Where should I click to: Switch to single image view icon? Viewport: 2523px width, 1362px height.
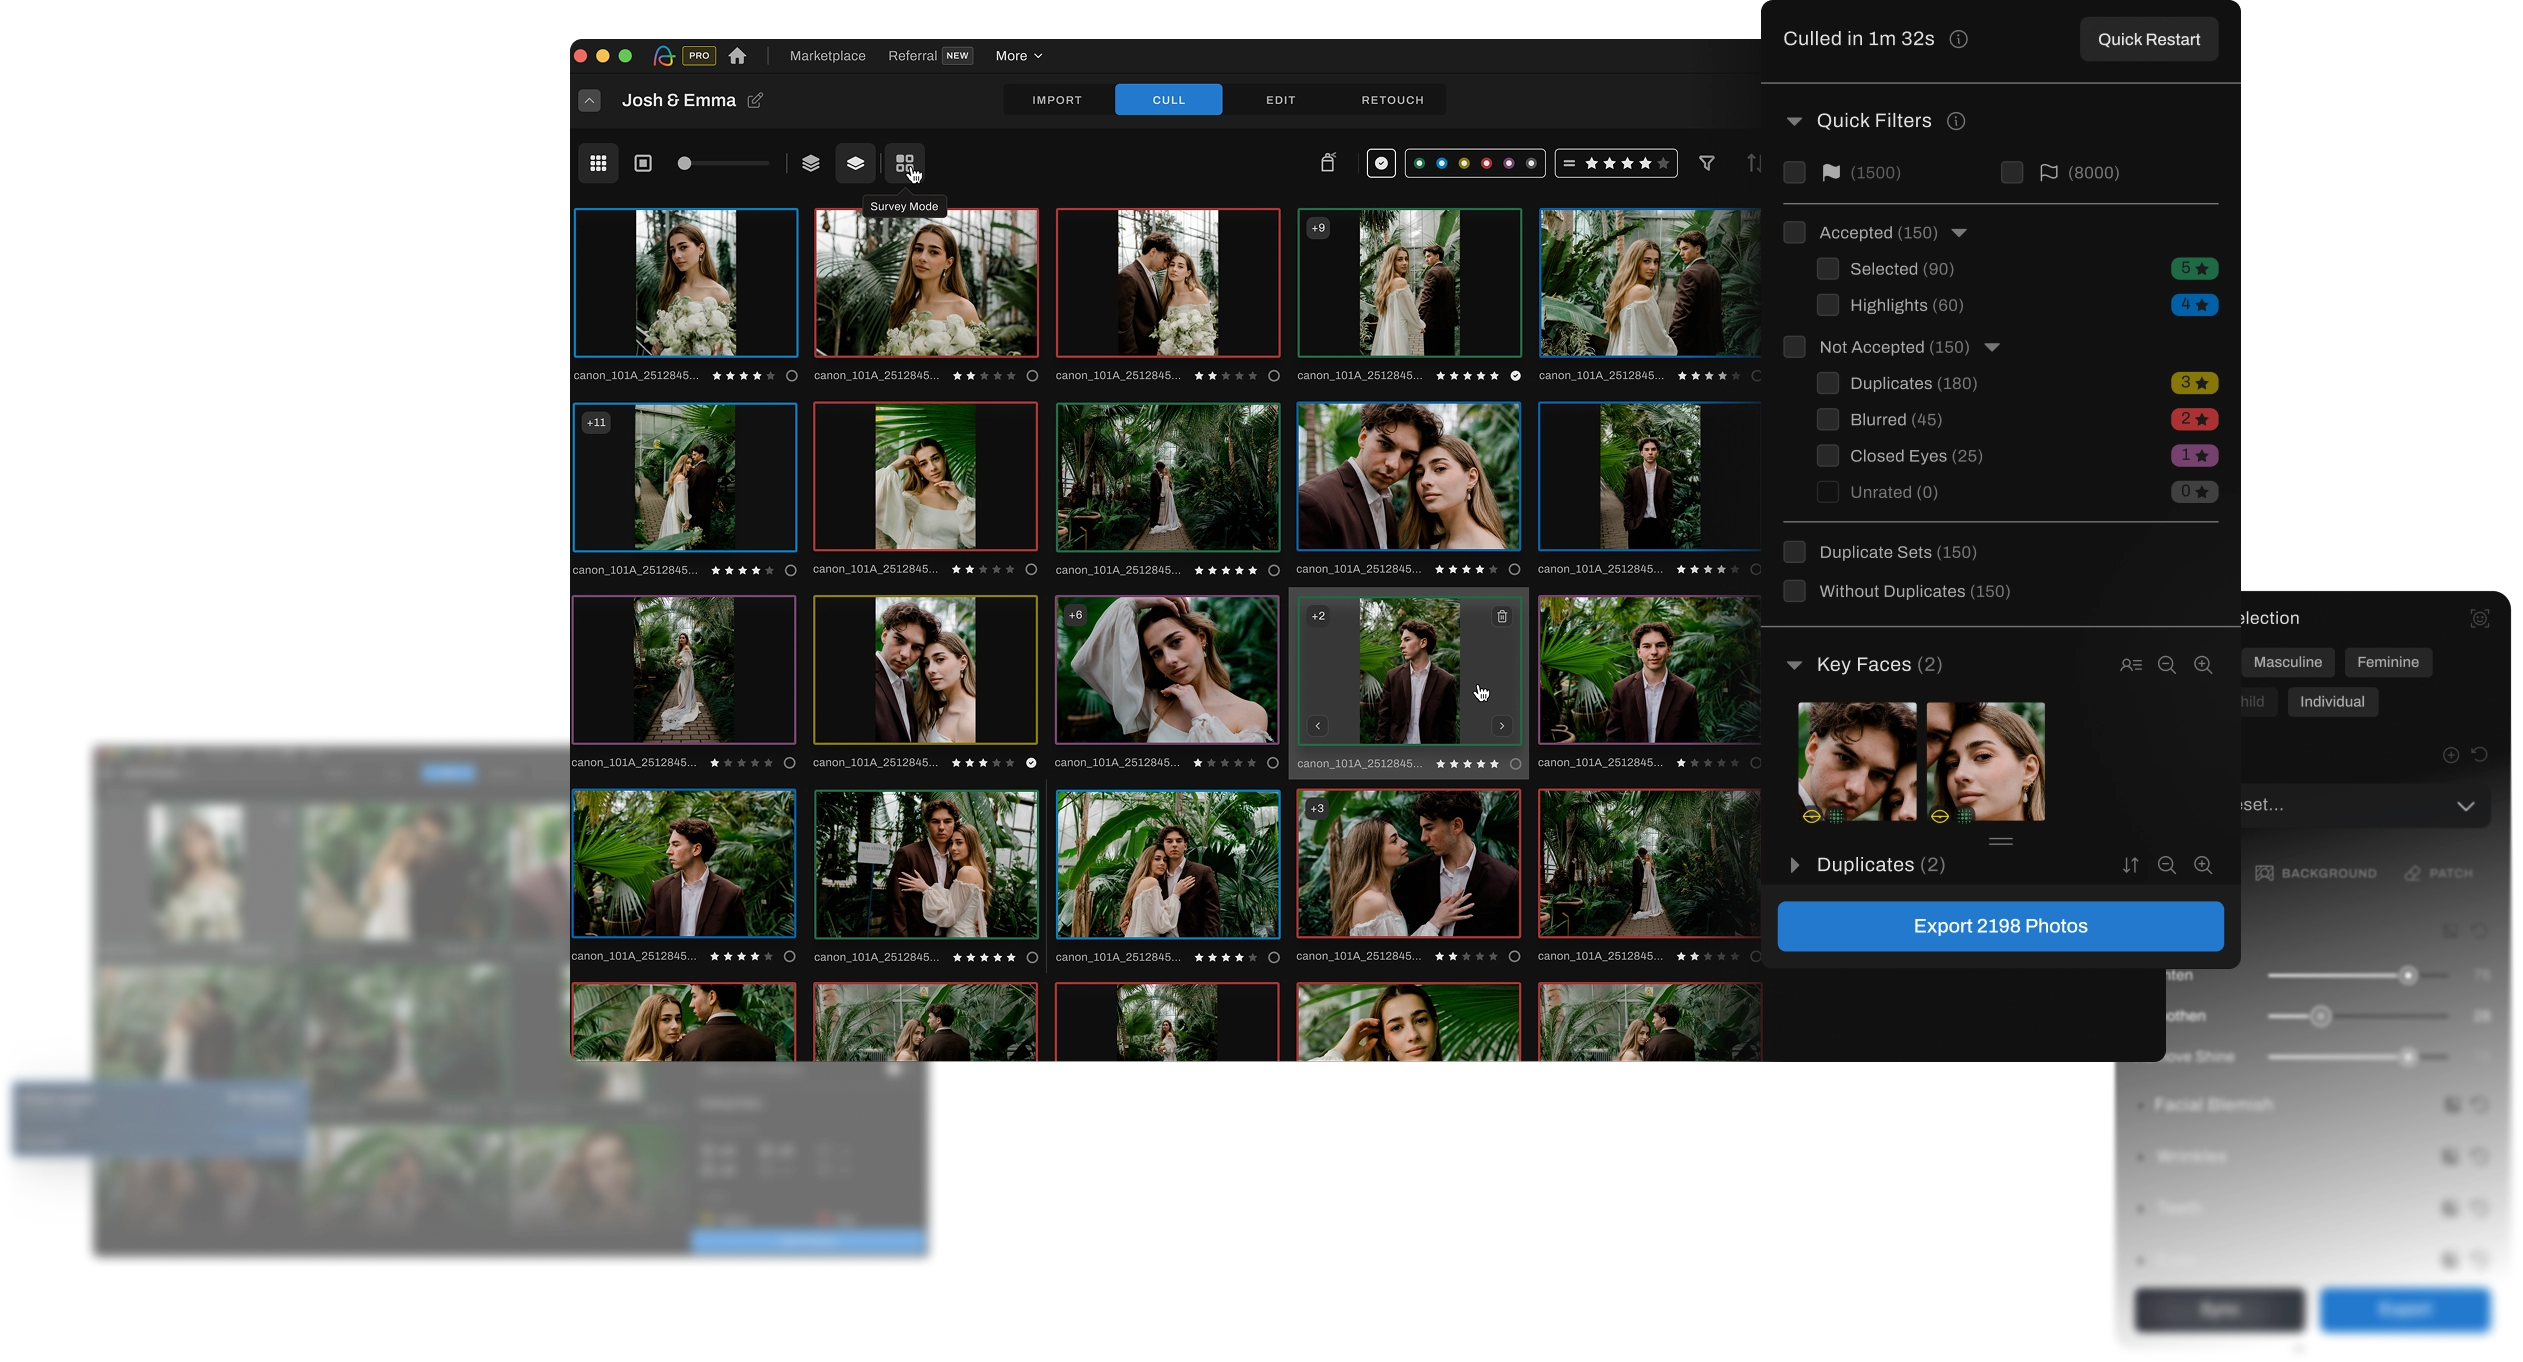coord(643,163)
